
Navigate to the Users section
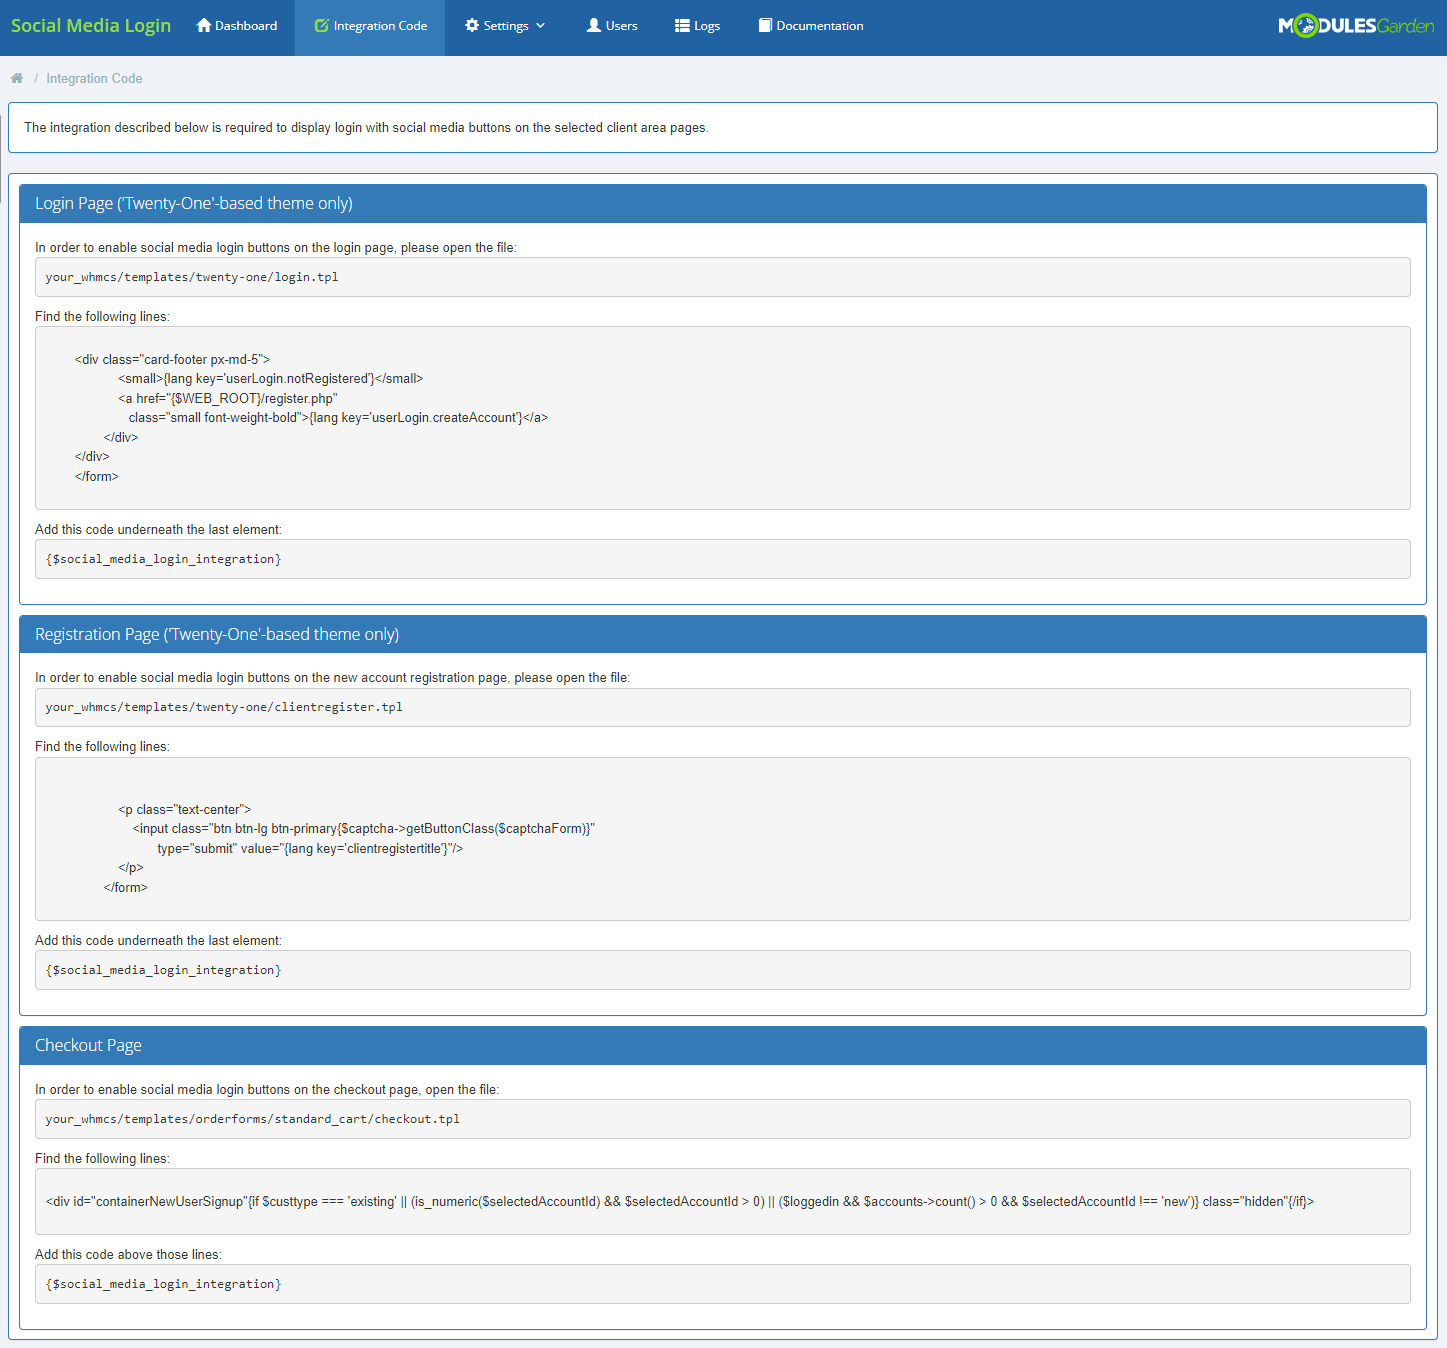(611, 25)
